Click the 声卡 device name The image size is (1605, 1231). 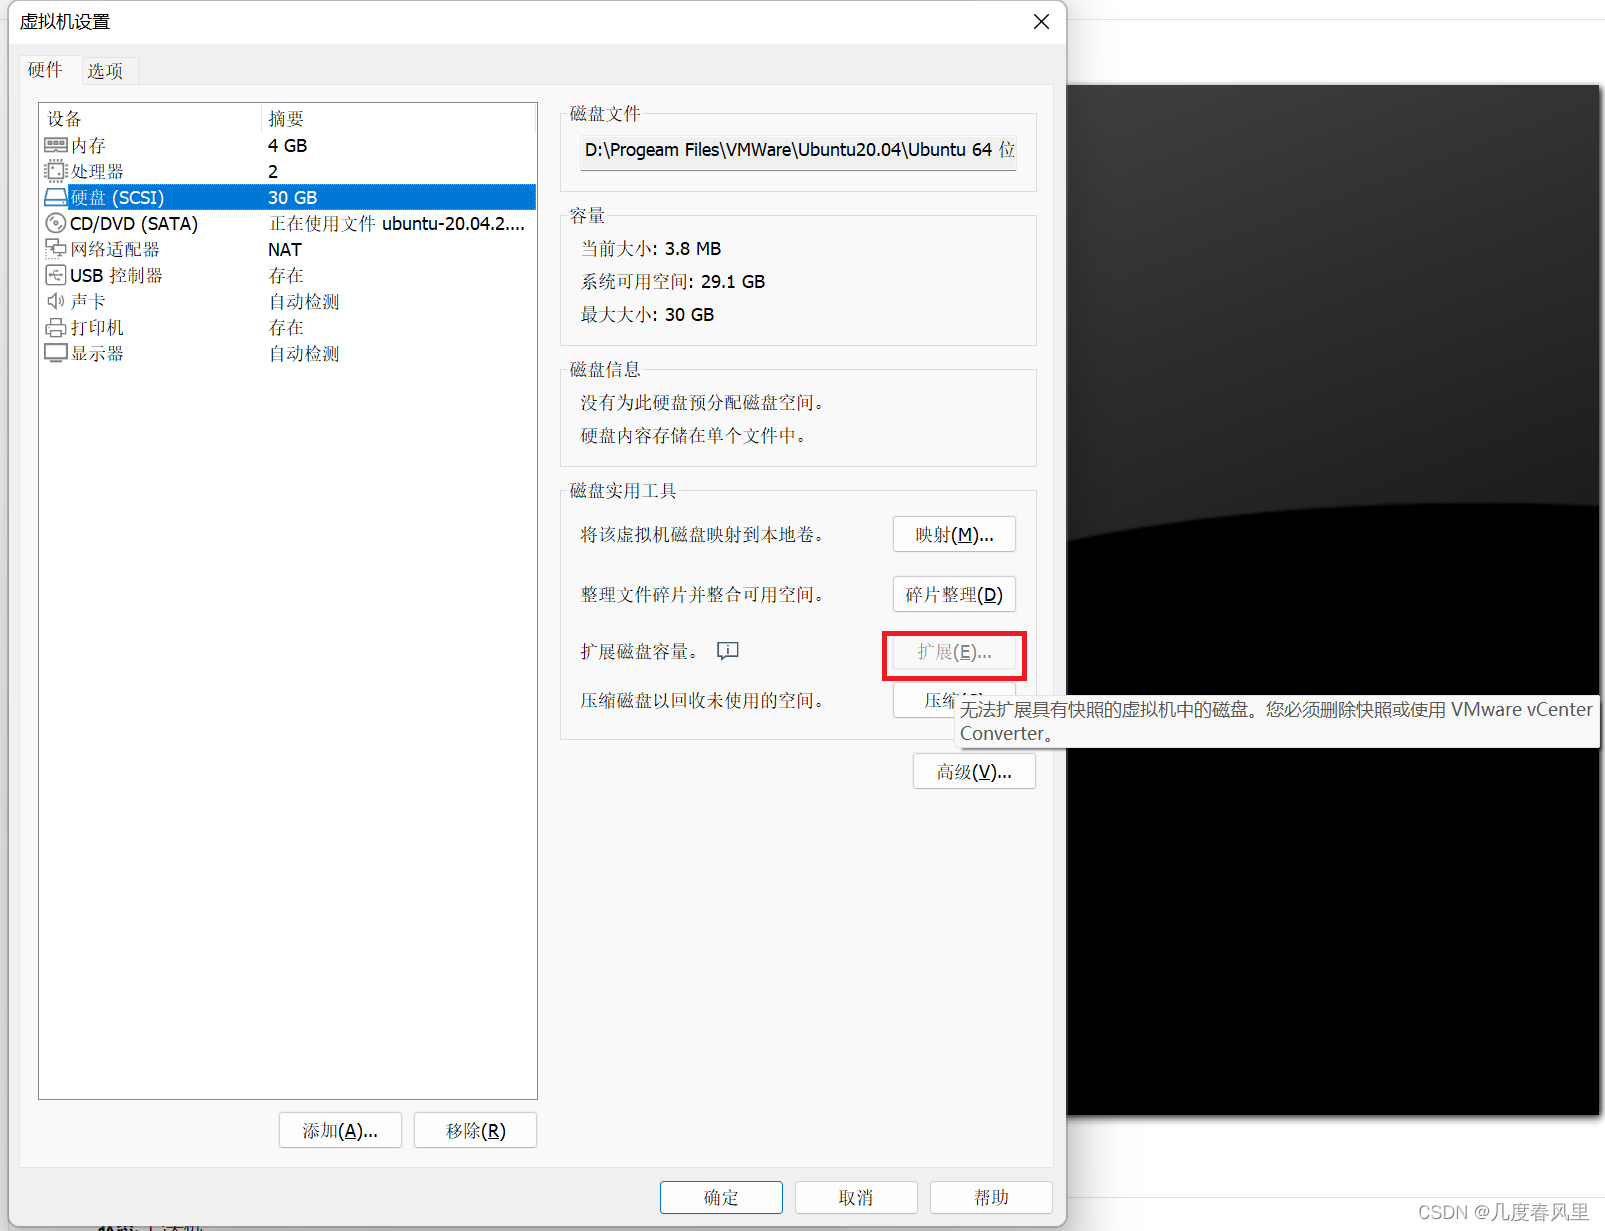[88, 302]
